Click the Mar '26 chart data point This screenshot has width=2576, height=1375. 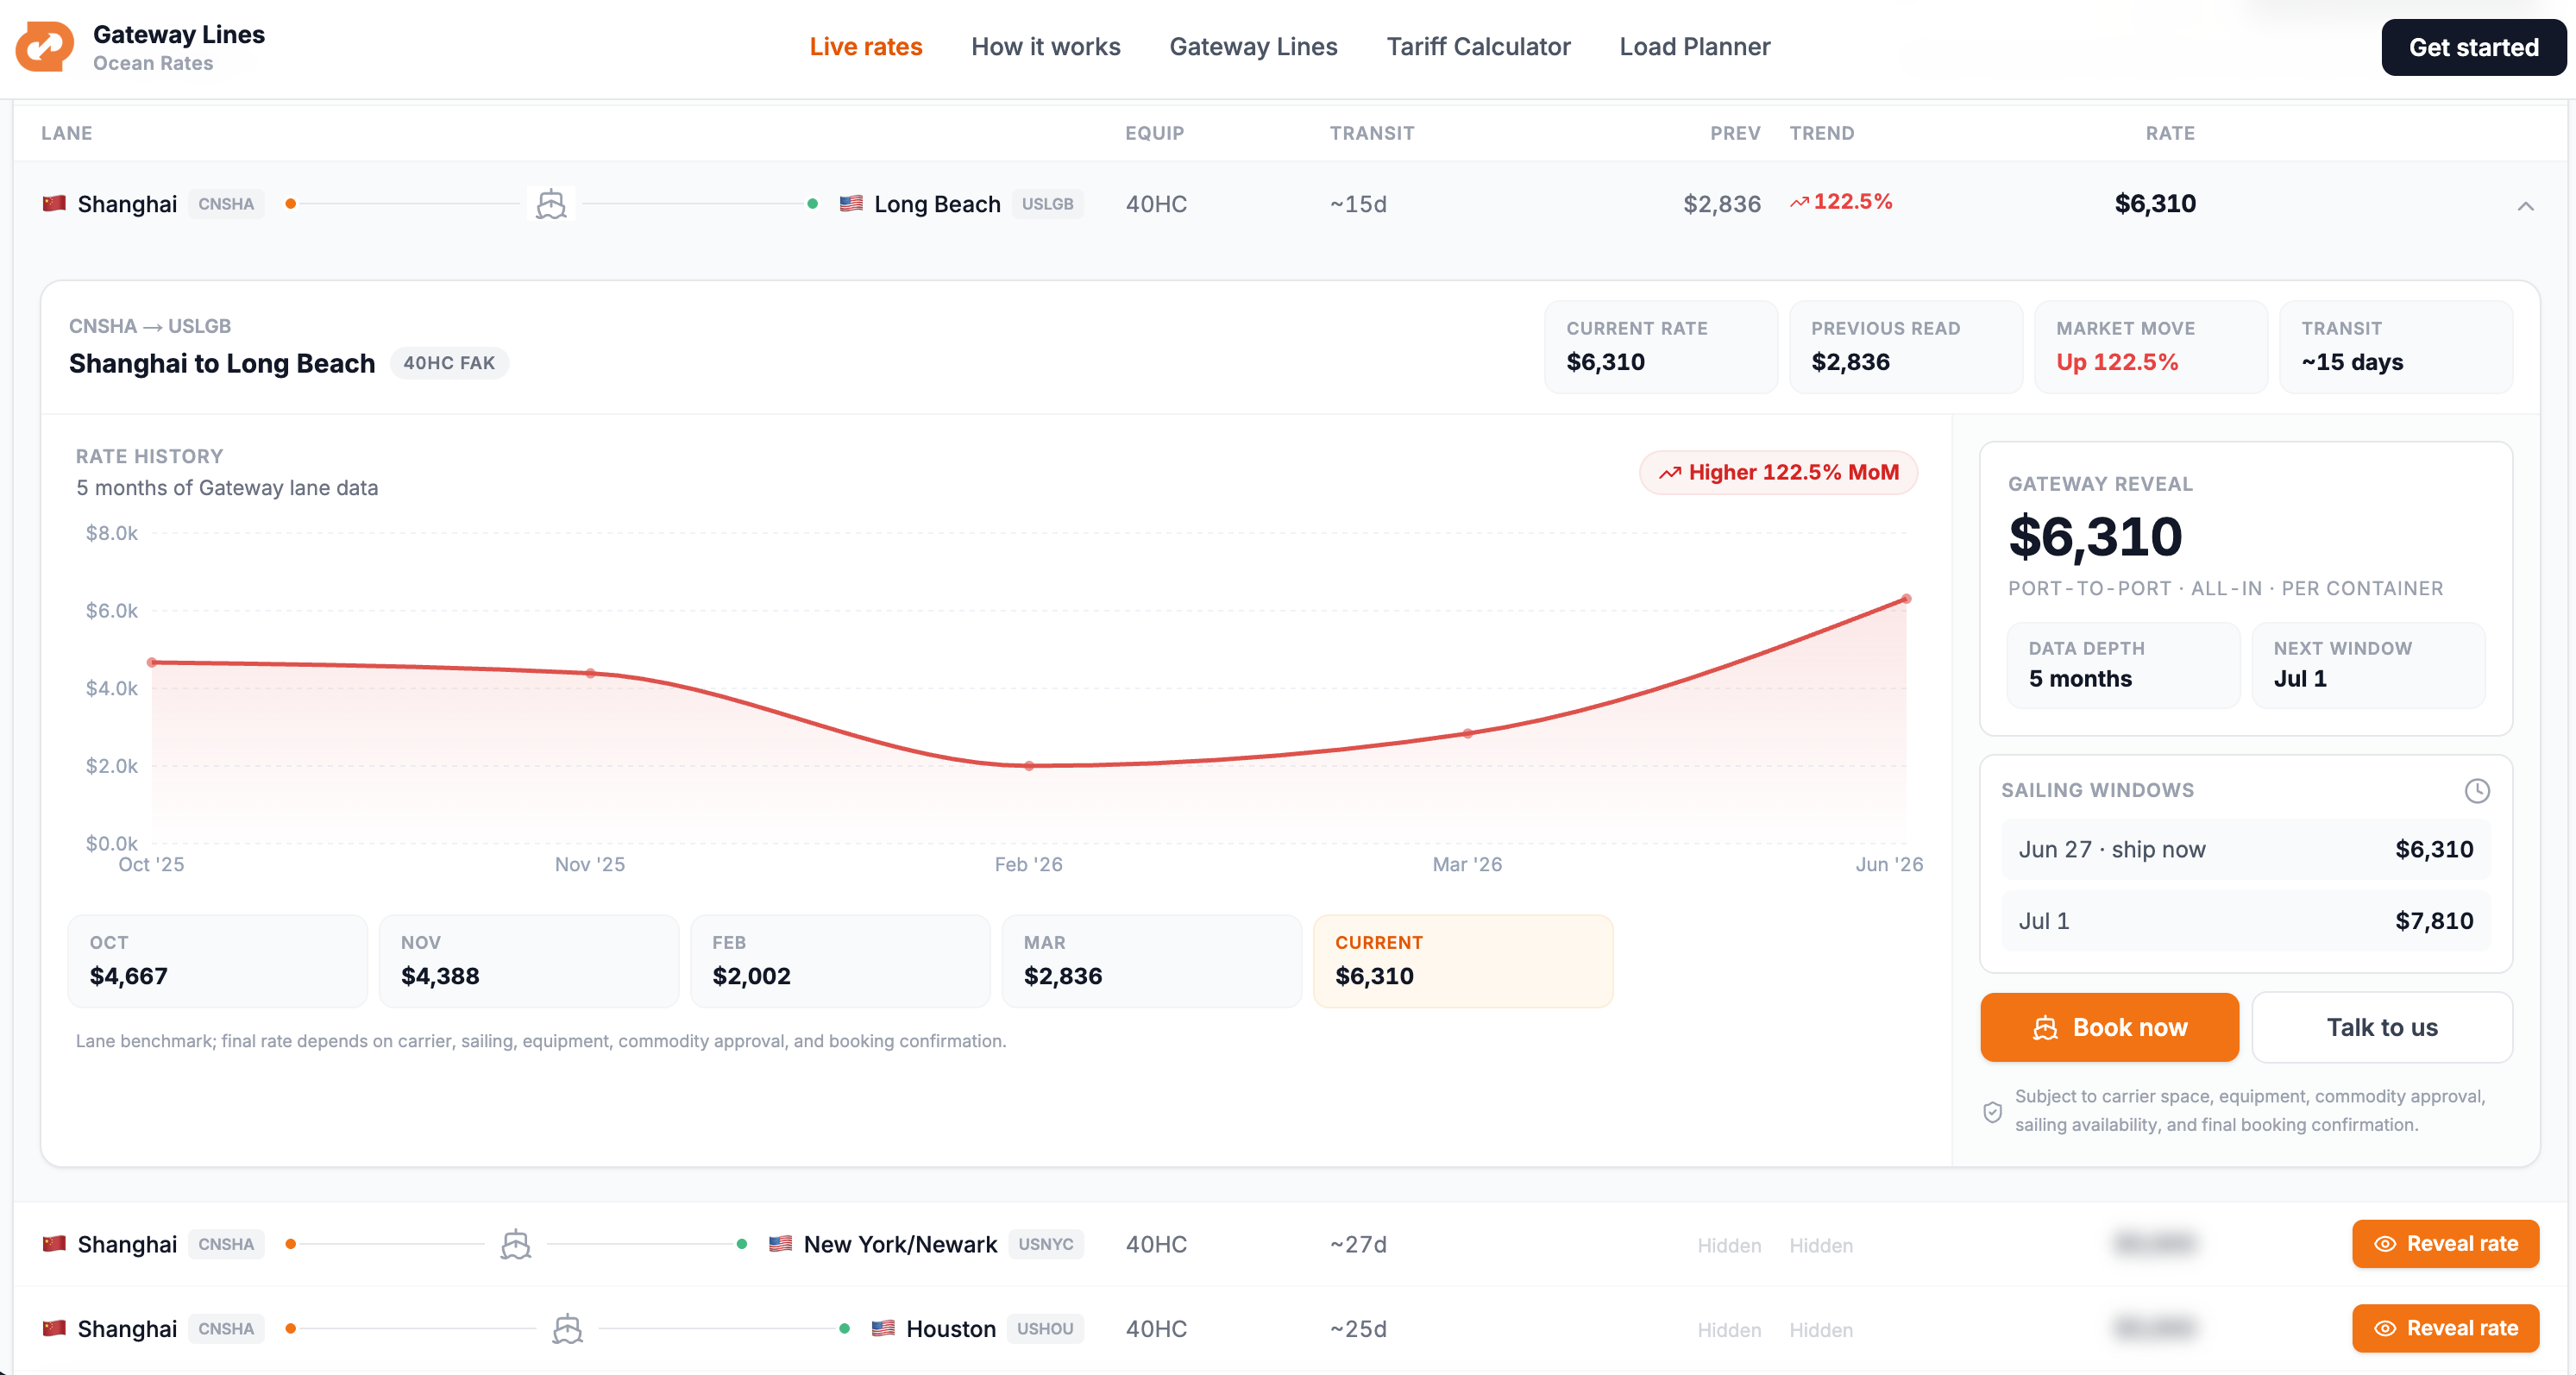coord(1468,733)
